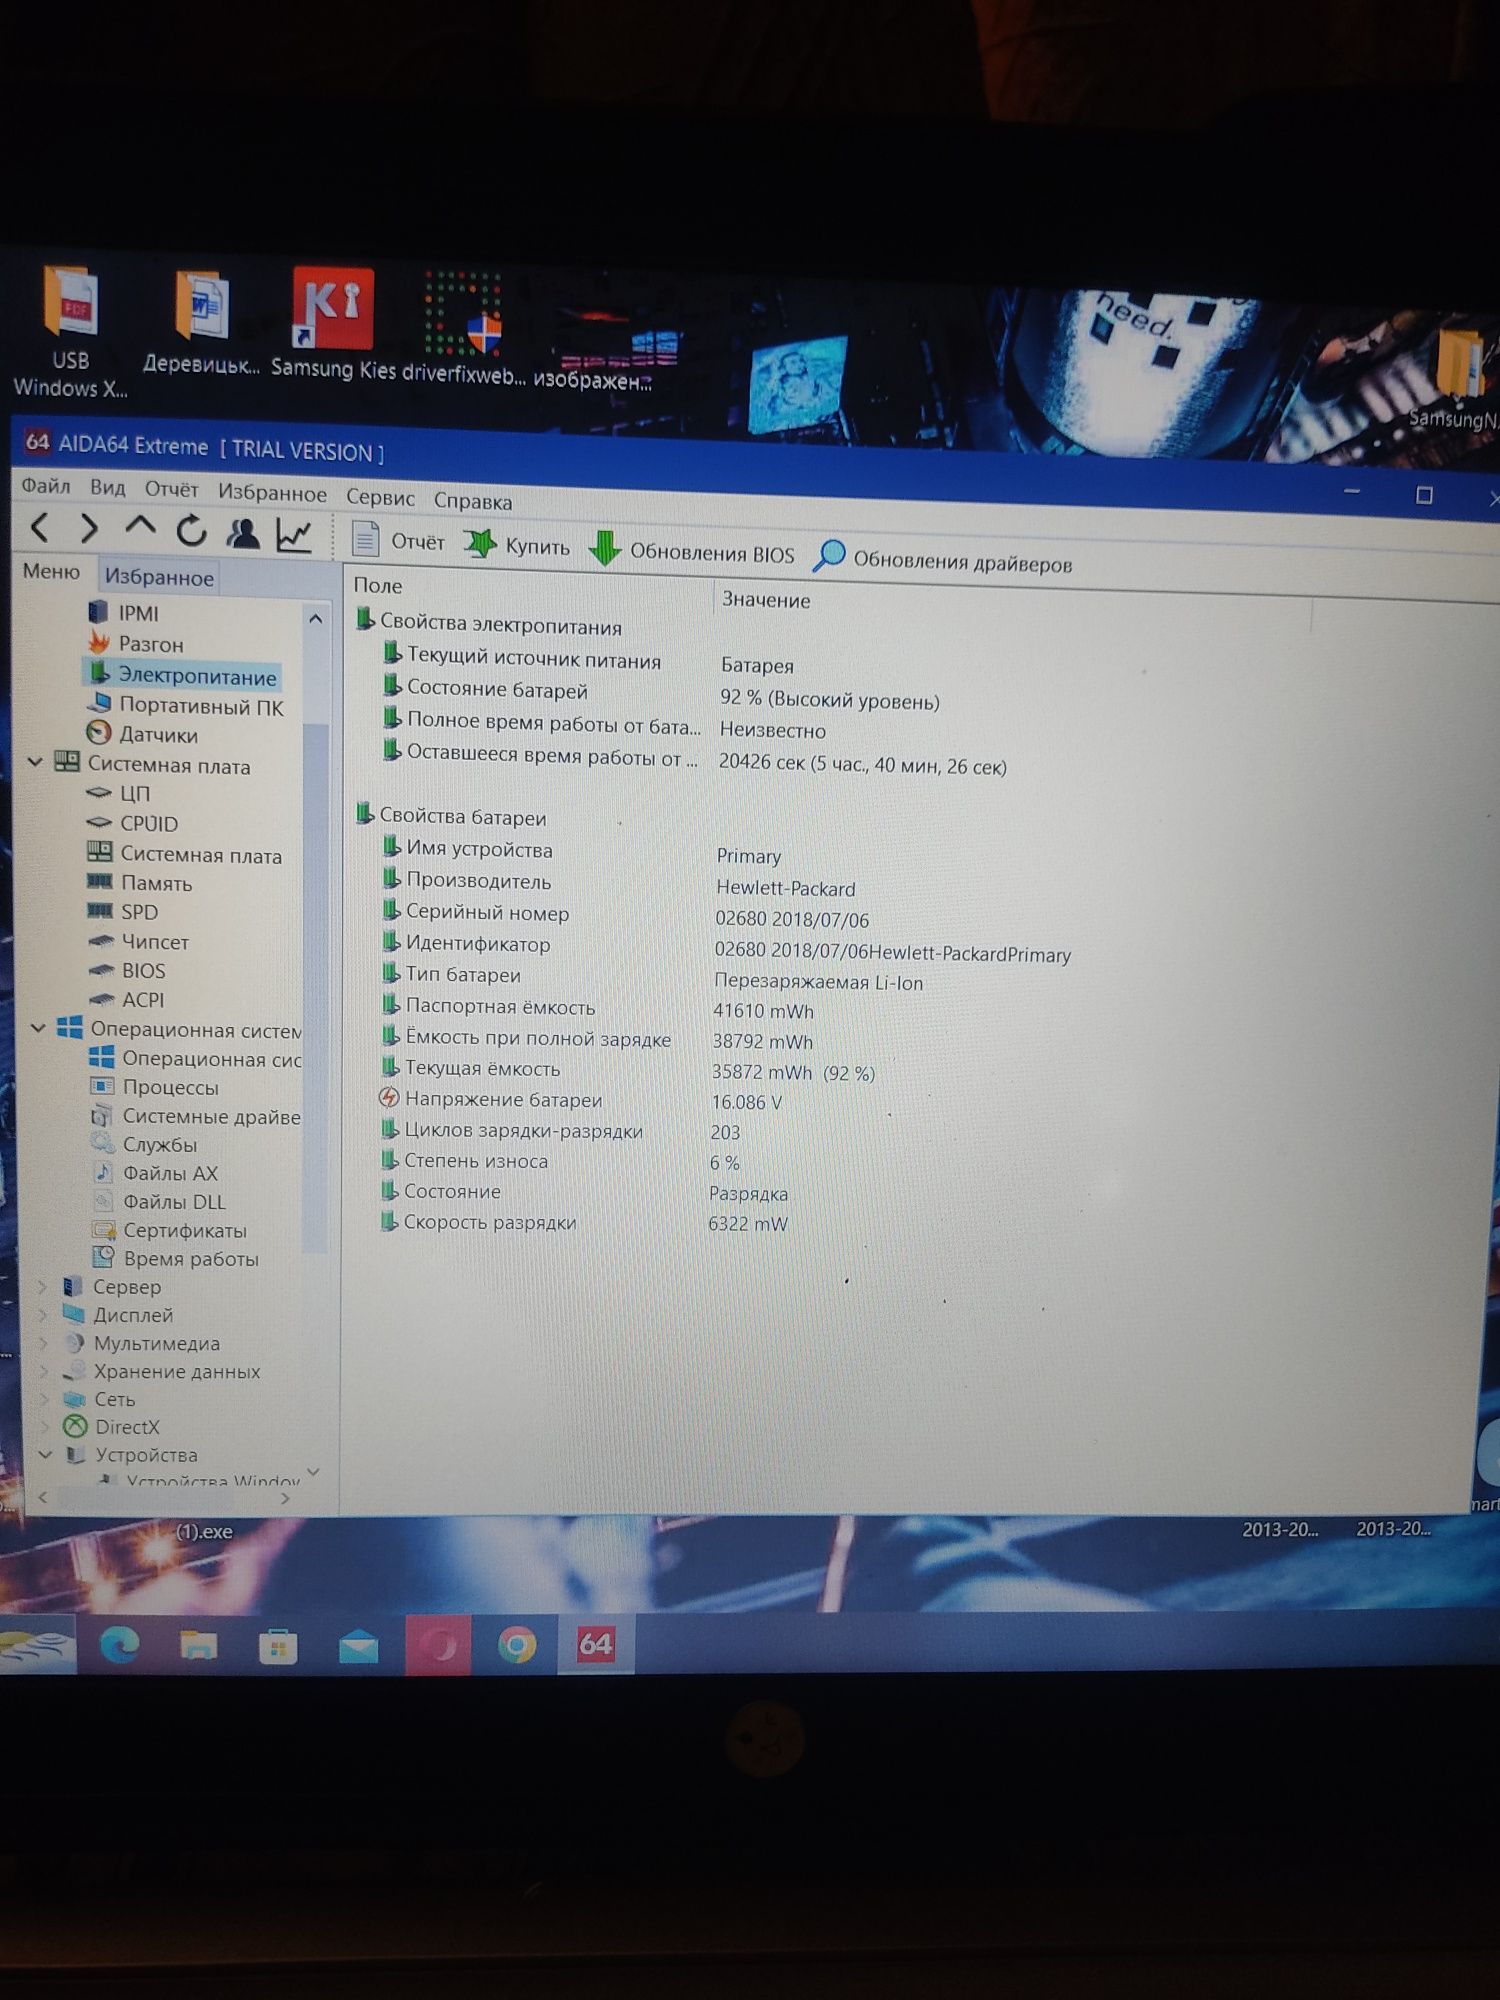The height and width of the screenshot is (2000, 1500).
Task: Select the Состояние батарей row
Action: click(660, 694)
